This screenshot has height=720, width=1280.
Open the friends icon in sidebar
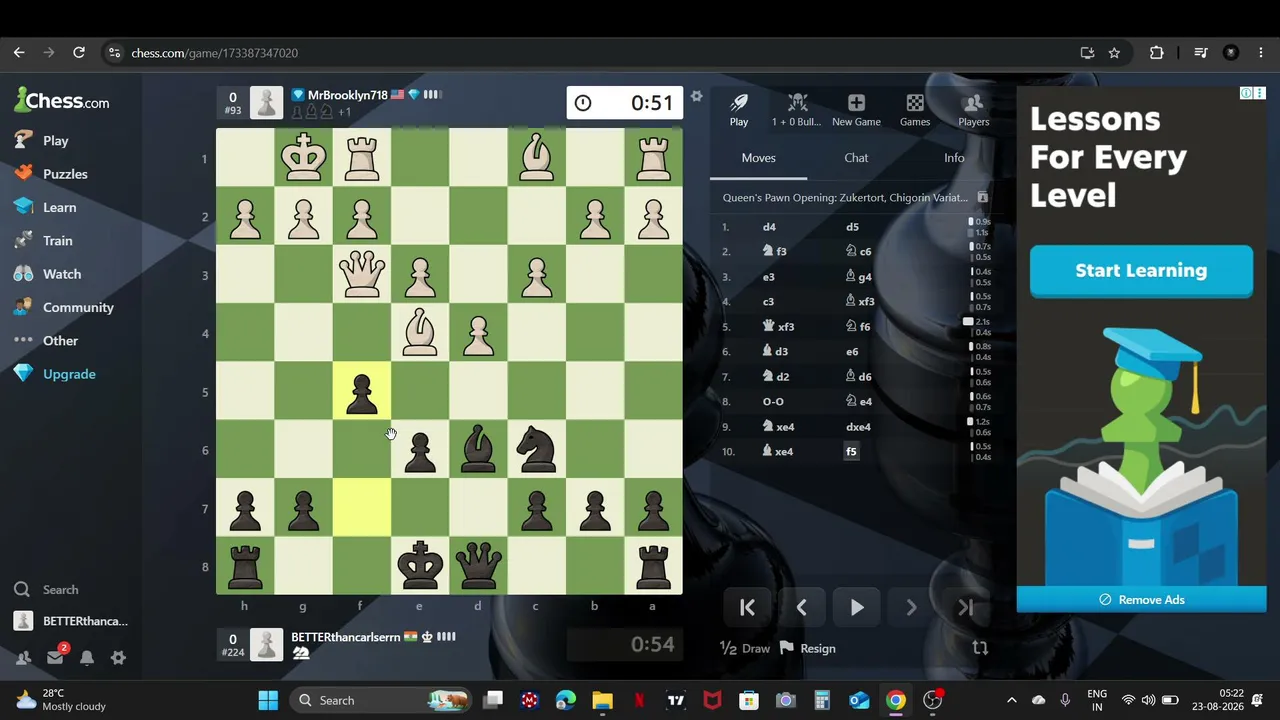tap(23, 658)
